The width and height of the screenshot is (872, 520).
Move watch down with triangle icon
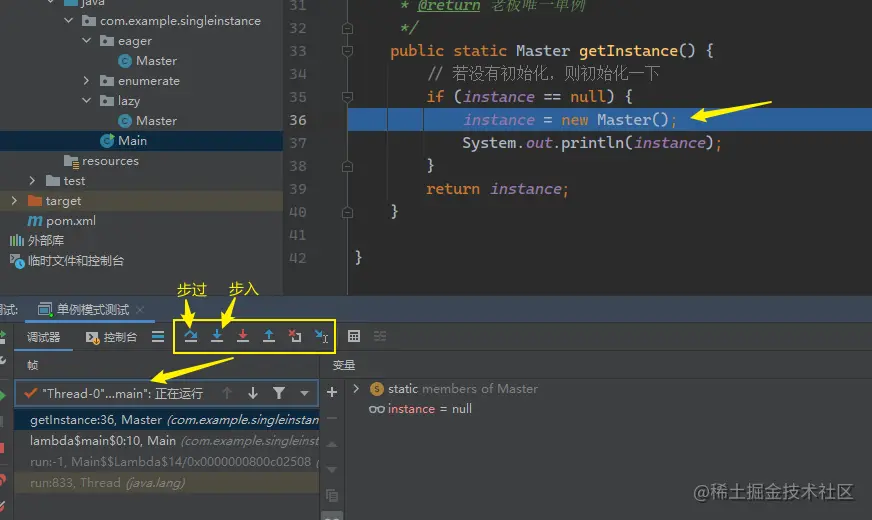(x=332, y=470)
